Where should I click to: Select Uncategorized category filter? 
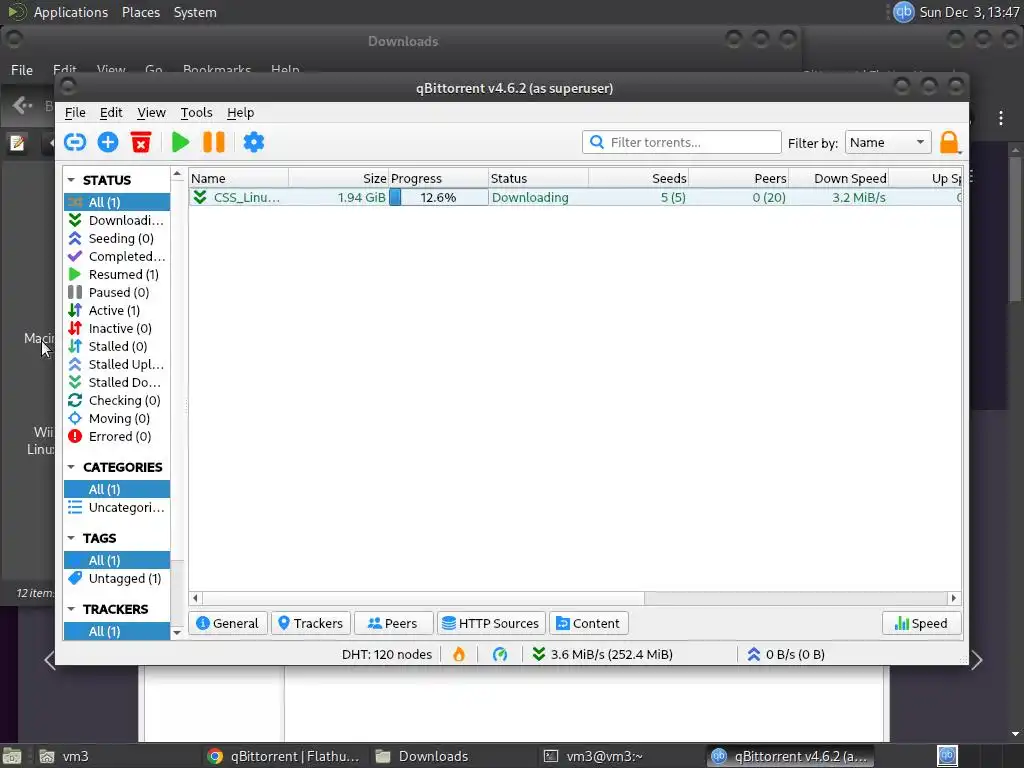(117, 507)
